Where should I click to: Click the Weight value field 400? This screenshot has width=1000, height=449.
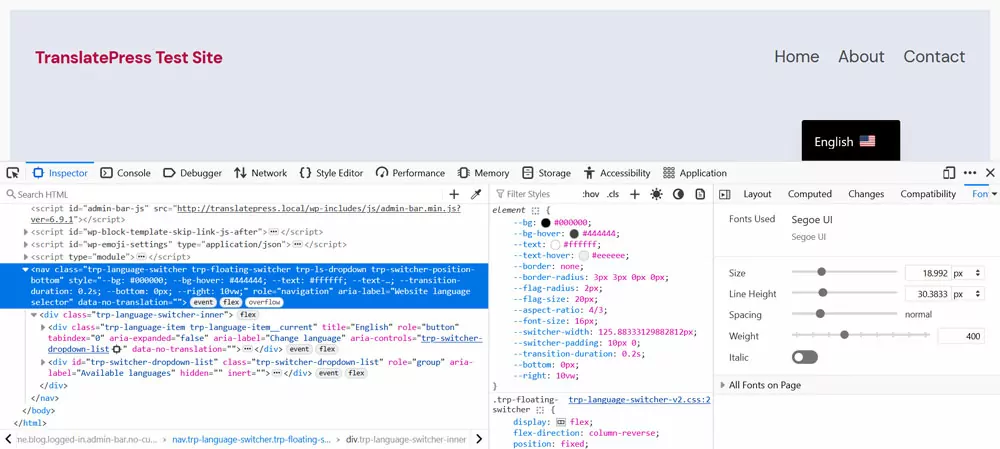pos(961,336)
